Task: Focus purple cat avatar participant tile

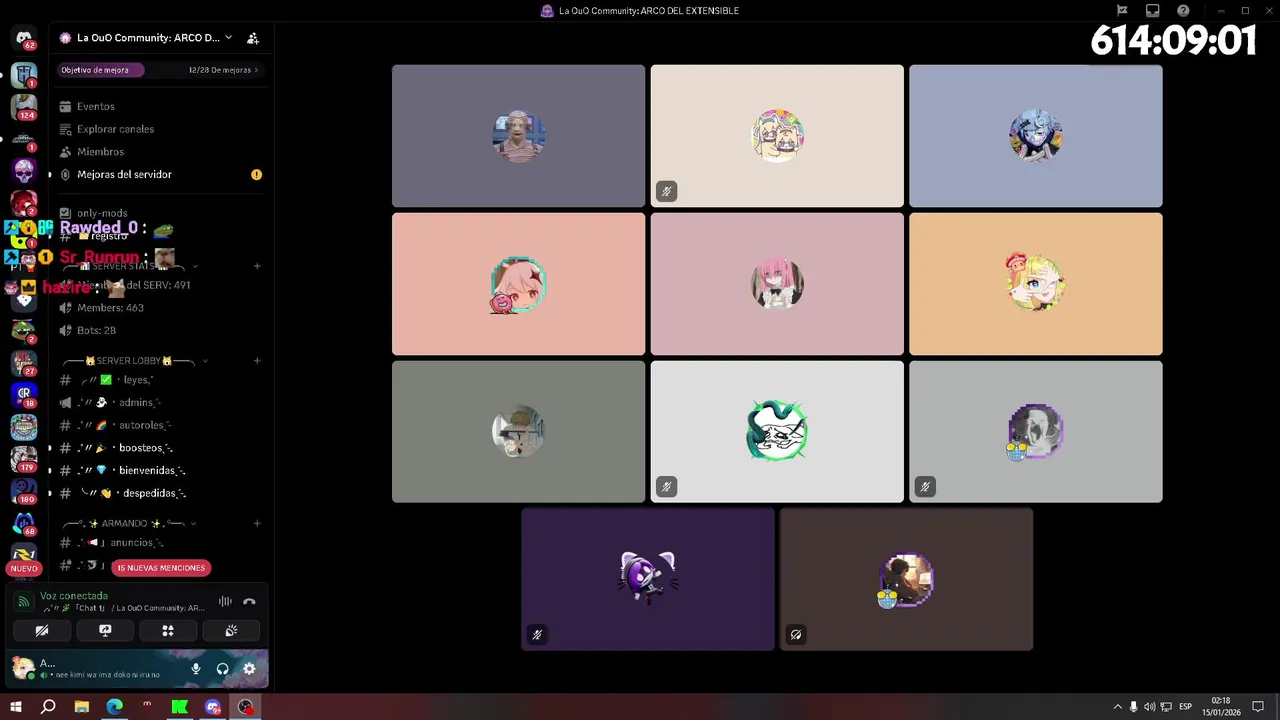Action: click(647, 579)
